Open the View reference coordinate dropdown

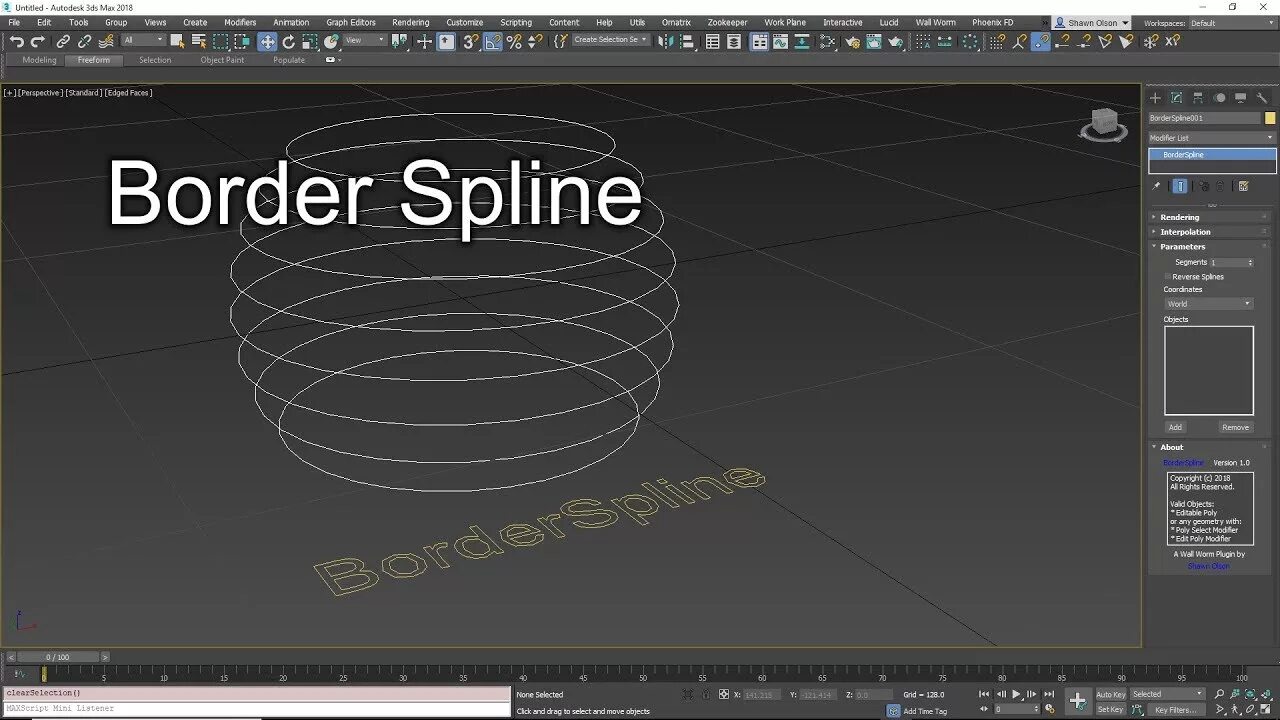coord(364,40)
